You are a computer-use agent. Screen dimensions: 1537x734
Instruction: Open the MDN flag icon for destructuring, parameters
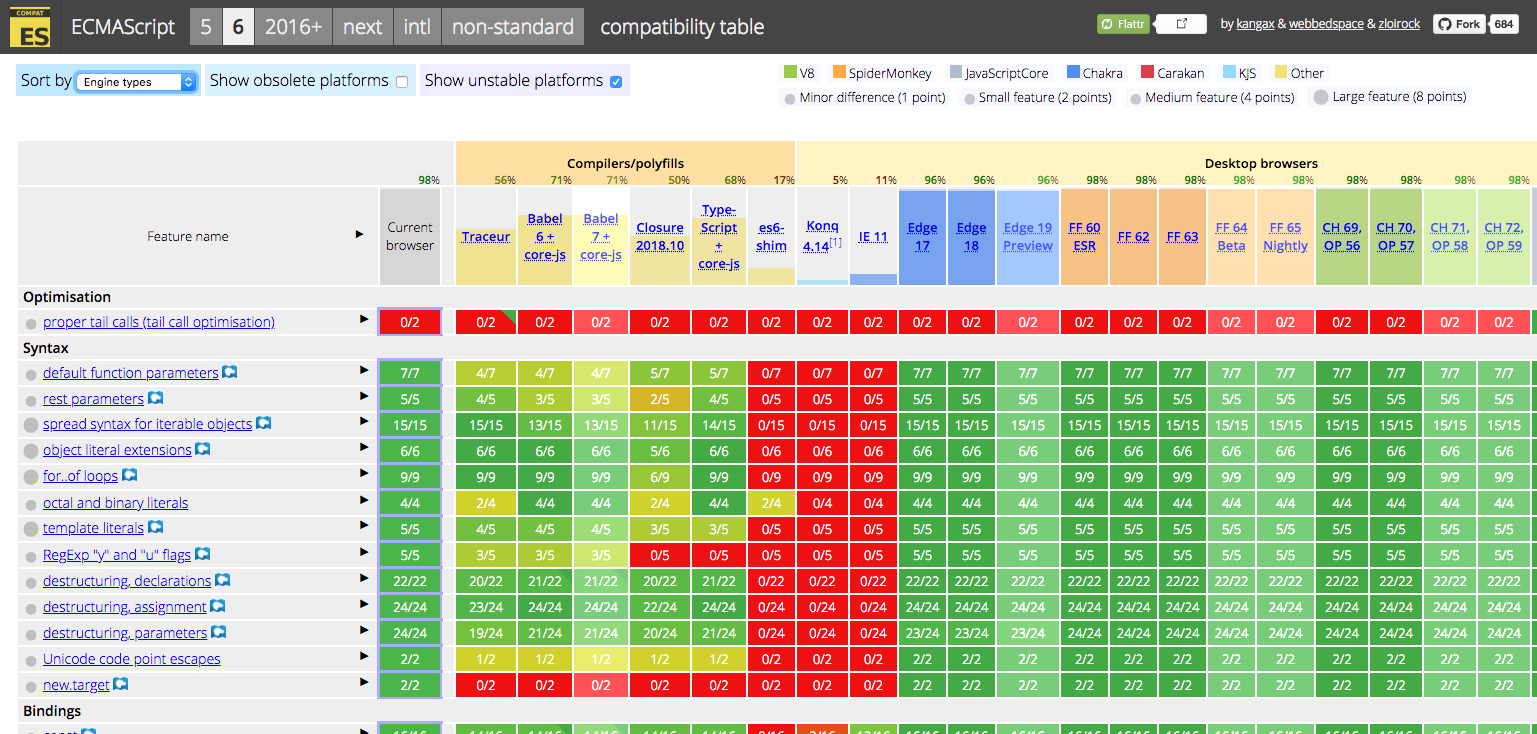pyautogui.click(x=219, y=632)
